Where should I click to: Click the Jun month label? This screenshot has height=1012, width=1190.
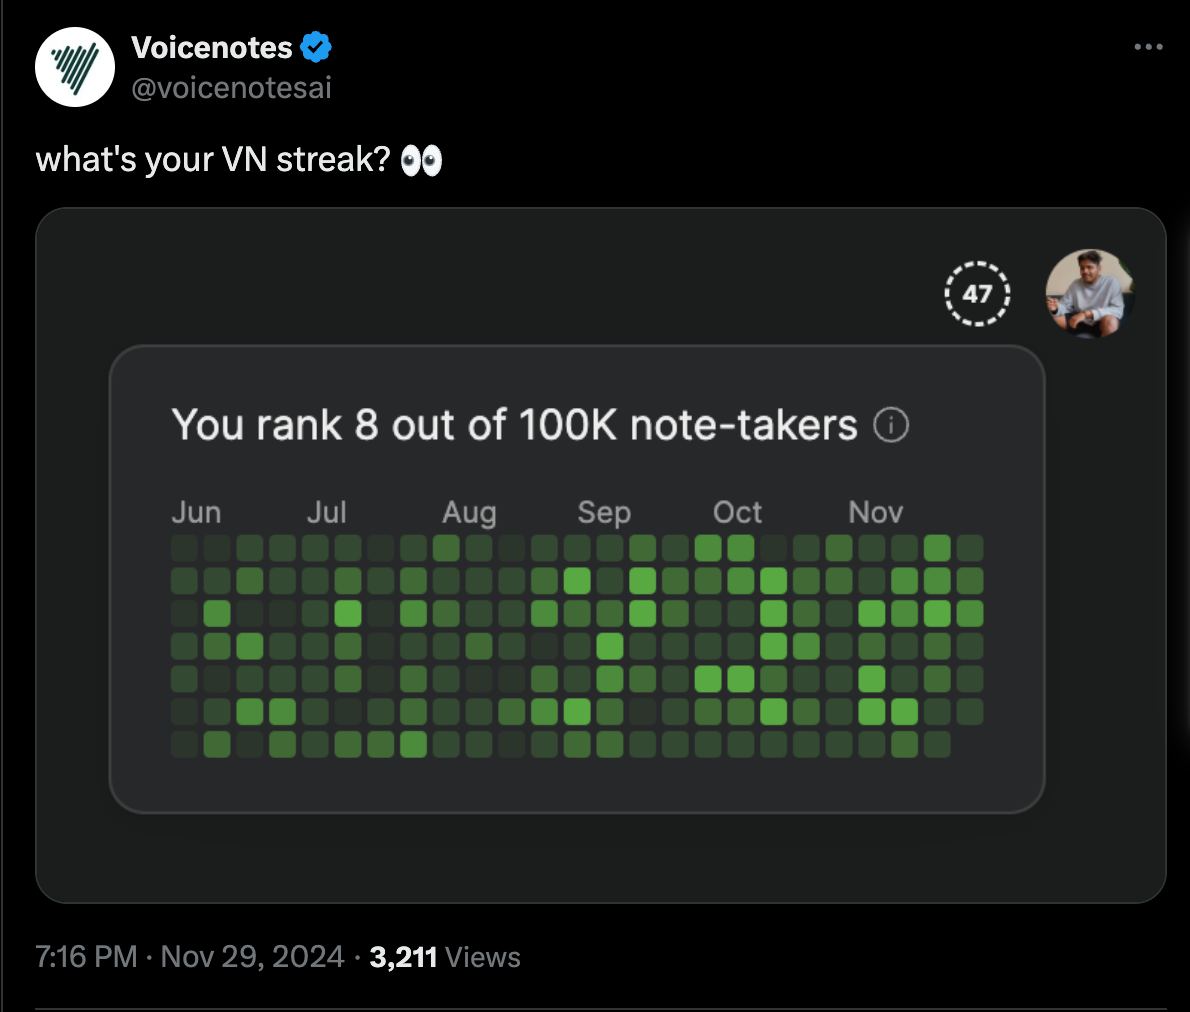pyautogui.click(x=196, y=513)
